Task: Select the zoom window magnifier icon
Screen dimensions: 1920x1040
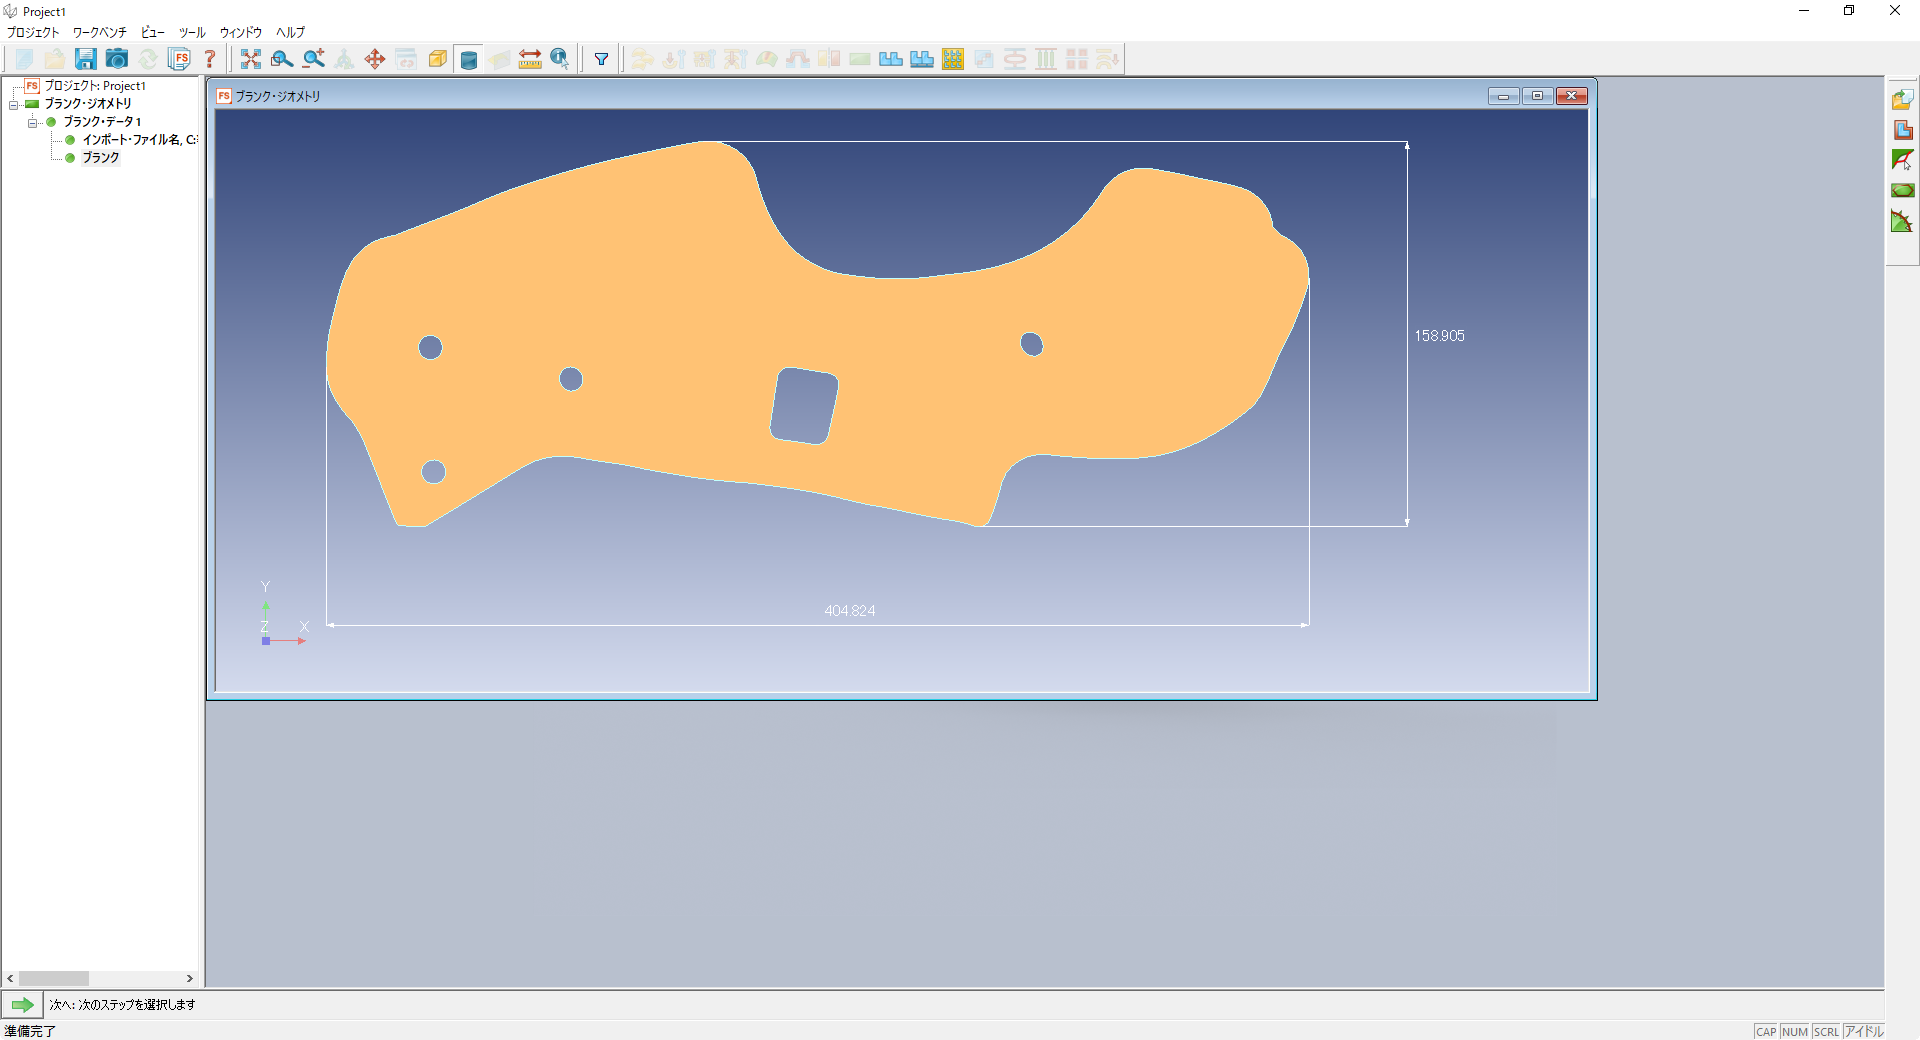Action: click(x=282, y=59)
